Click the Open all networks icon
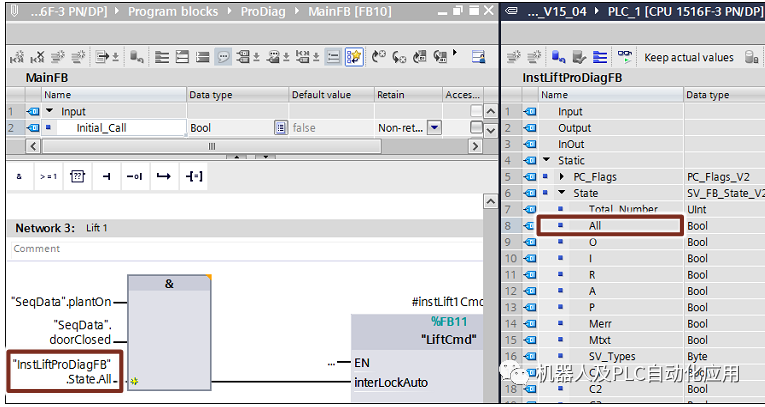 point(182,58)
